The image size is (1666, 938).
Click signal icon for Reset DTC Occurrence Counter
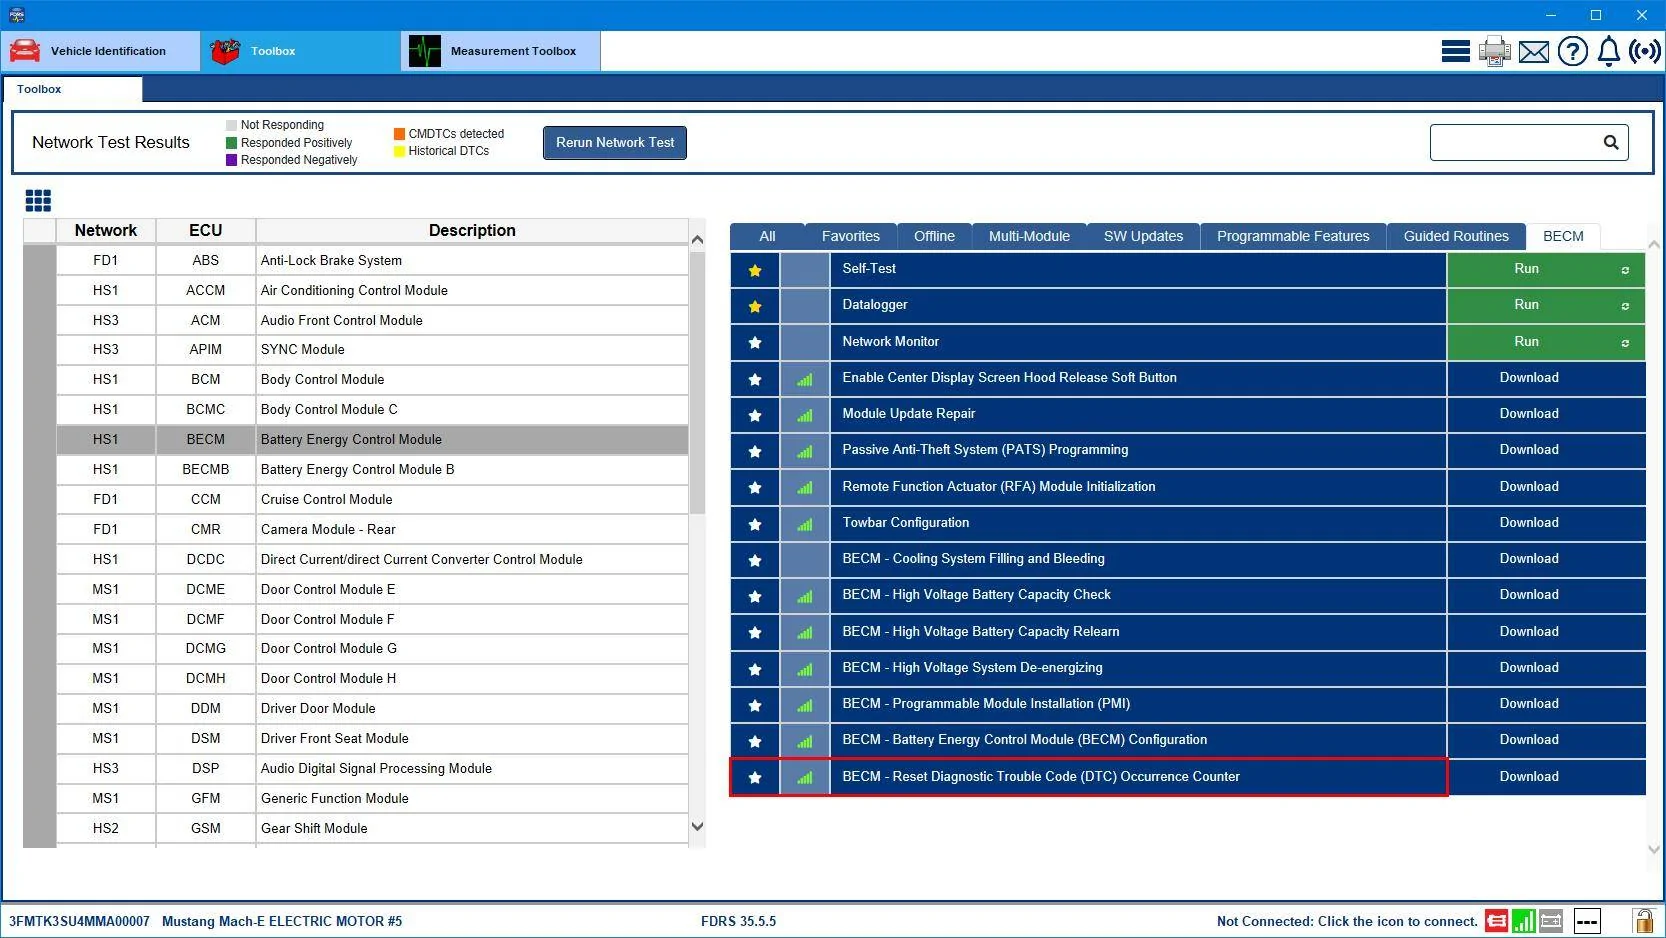[805, 778]
